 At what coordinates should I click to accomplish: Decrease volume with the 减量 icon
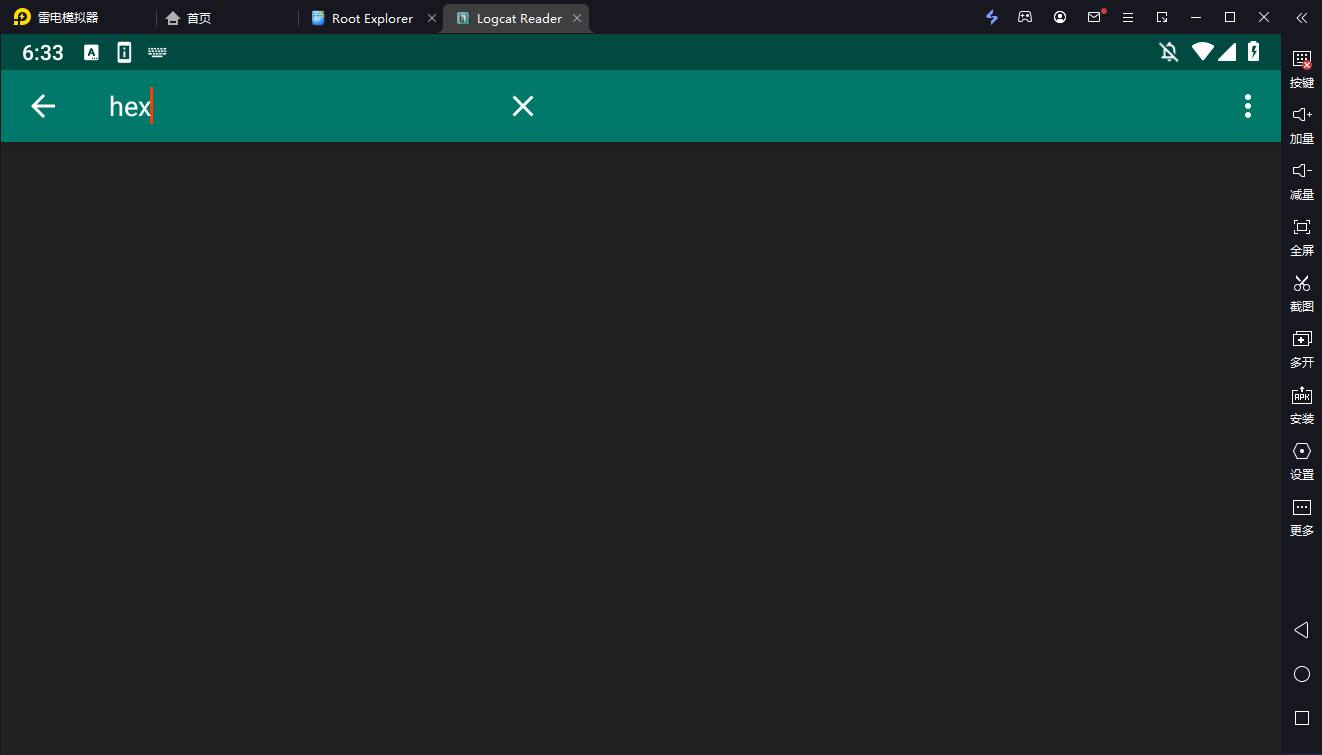[1301, 182]
